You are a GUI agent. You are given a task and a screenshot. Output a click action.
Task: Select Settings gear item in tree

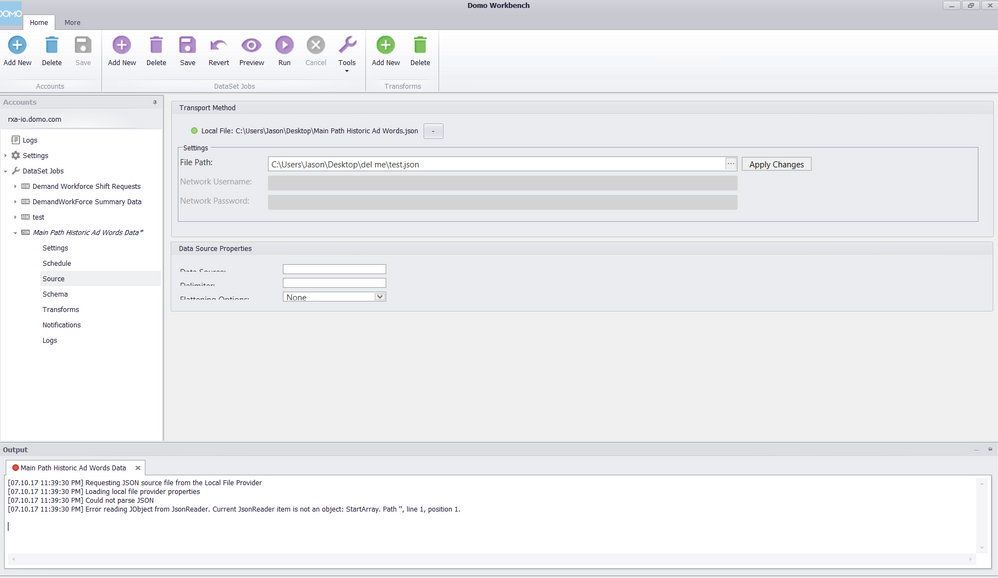point(30,155)
